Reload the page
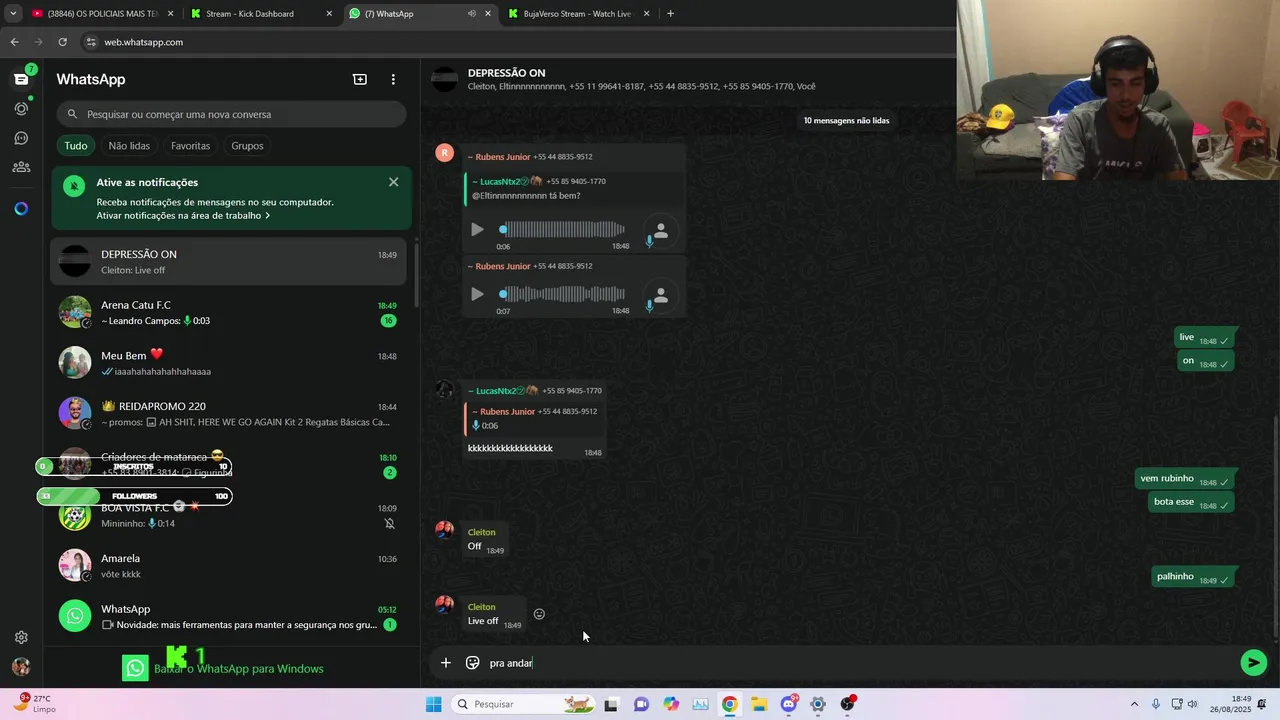The image size is (1280, 720). pyautogui.click(x=62, y=42)
